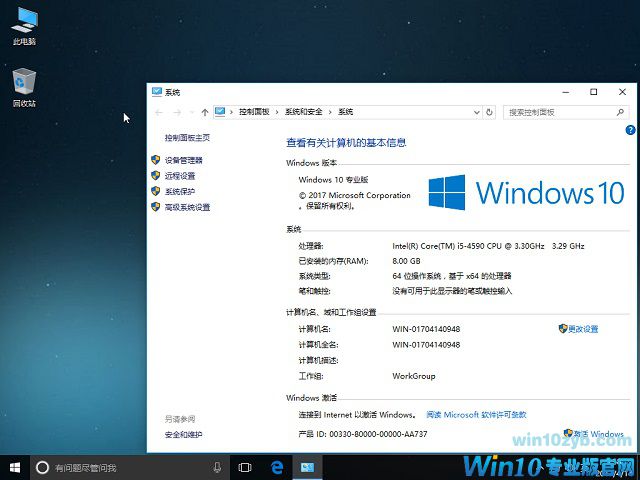Open 高级系统设置 link
Viewport: 640px width, 480px height.
pyautogui.click(x=187, y=207)
